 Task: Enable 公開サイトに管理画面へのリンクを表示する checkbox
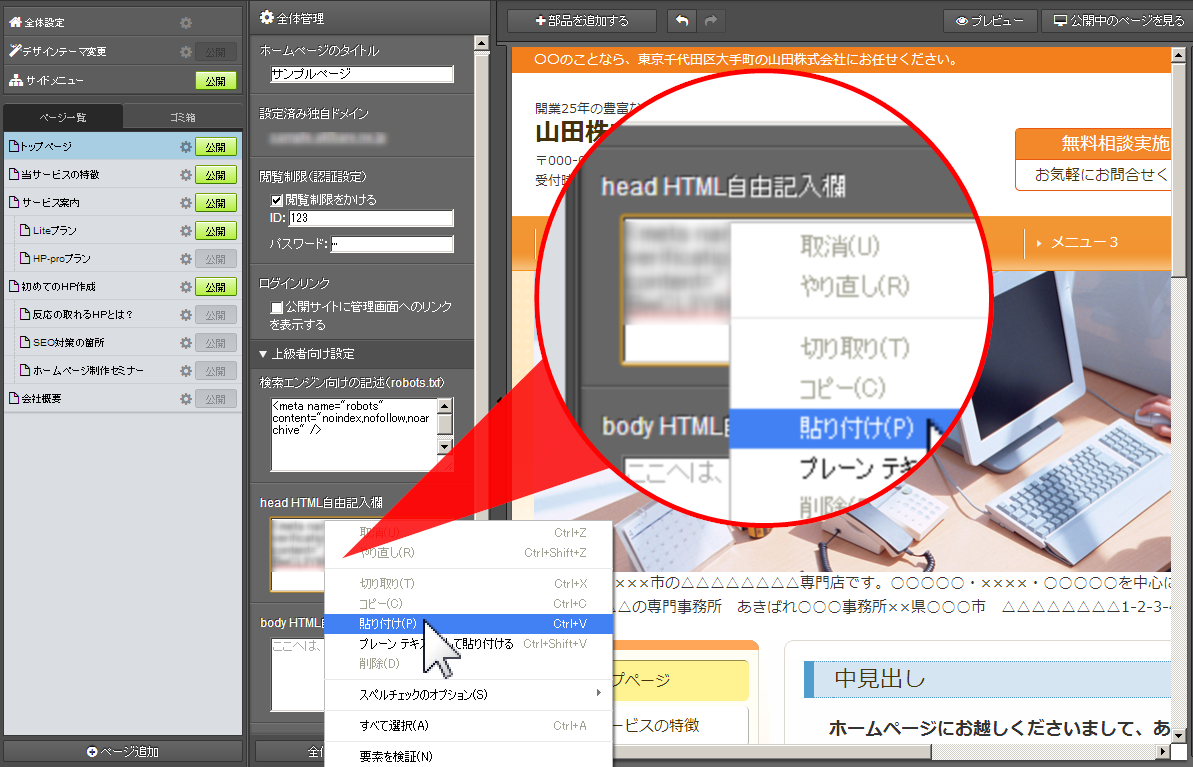(277, 307)
